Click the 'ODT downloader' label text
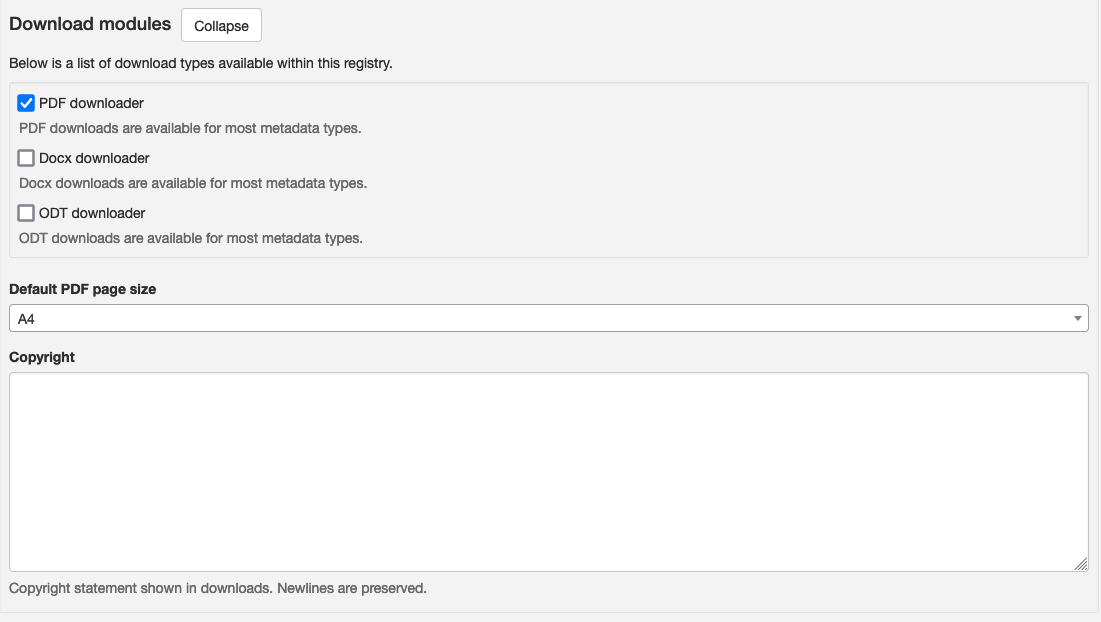Screen dimensions: 1101x622 click(x=92, y=213)
